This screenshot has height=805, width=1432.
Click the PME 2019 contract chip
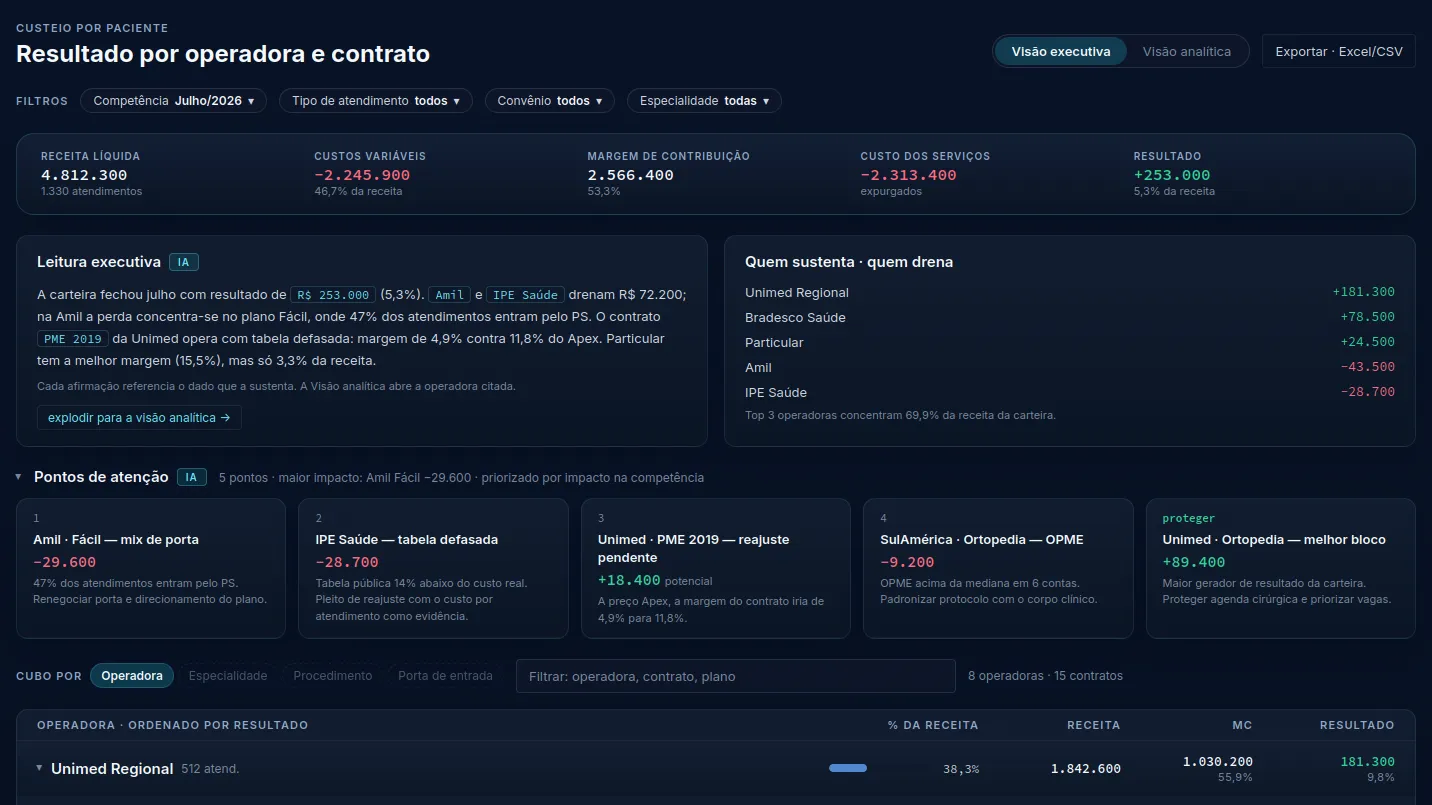(73, 339)
